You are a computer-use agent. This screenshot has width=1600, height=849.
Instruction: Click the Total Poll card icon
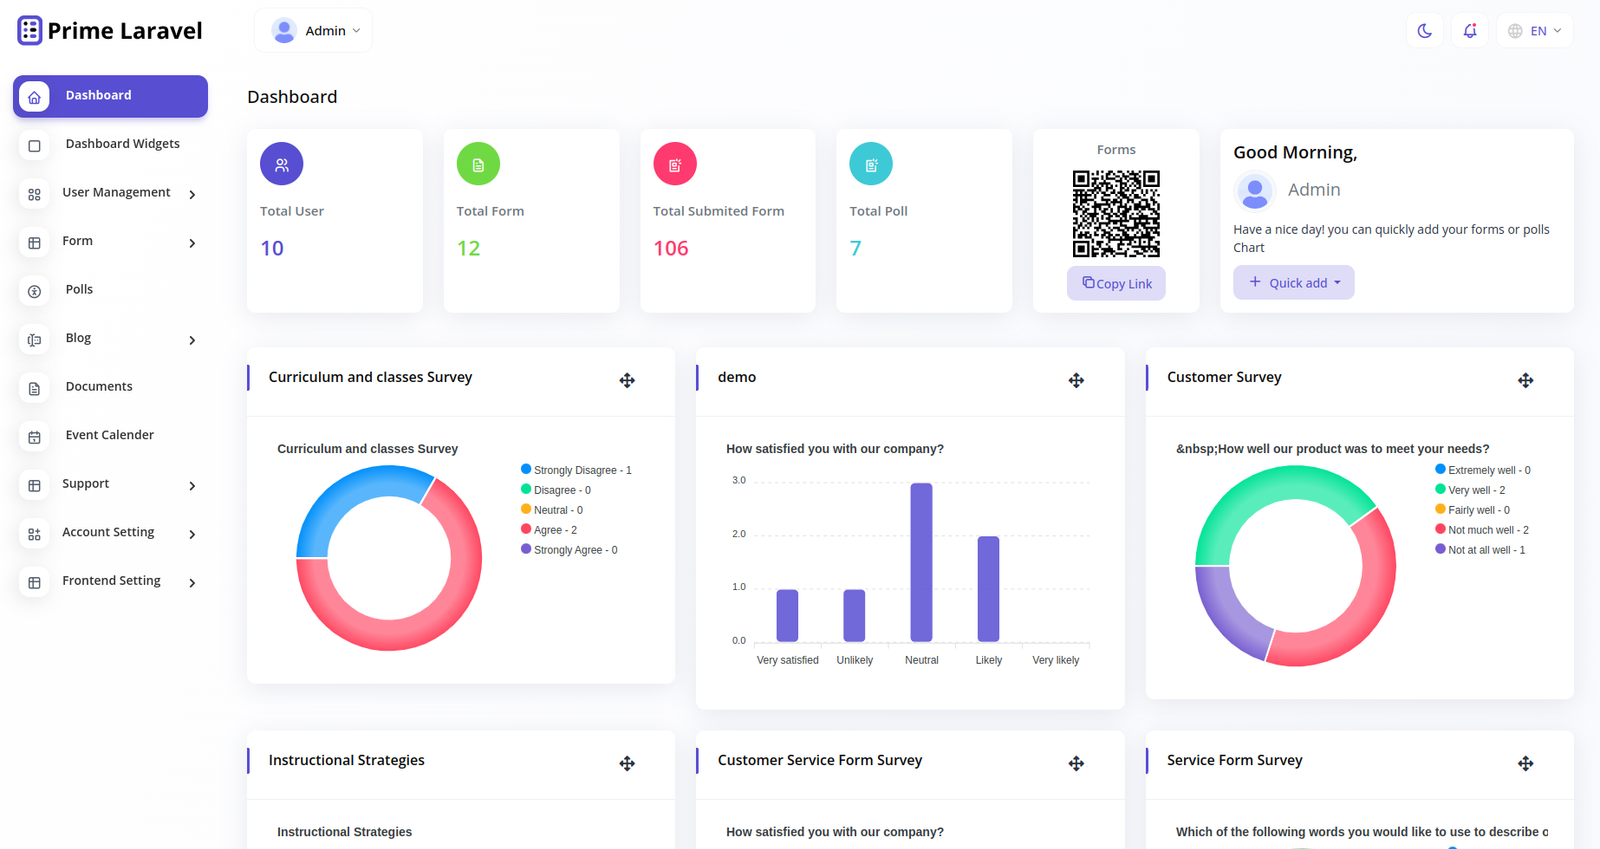pos(871,164)
